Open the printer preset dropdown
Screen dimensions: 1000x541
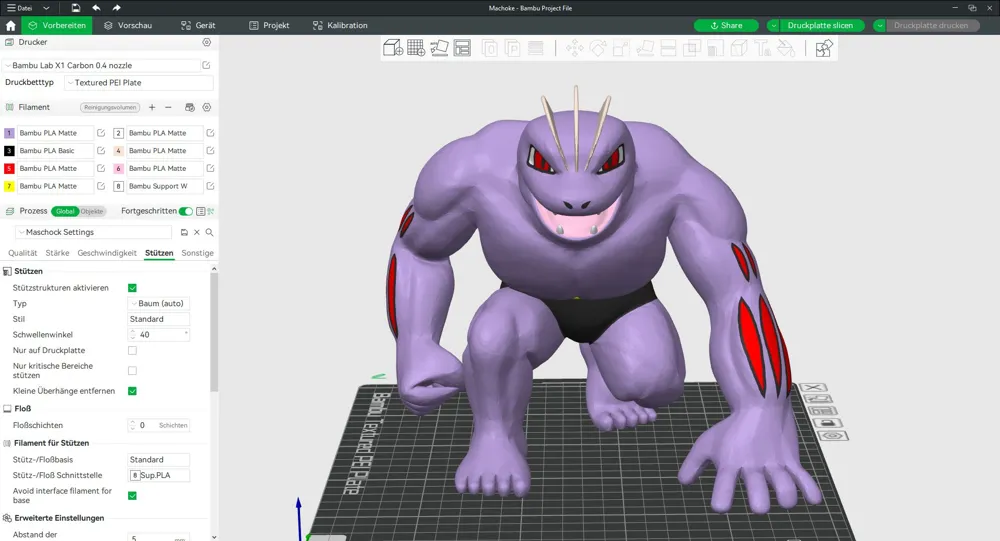point(102,65)
